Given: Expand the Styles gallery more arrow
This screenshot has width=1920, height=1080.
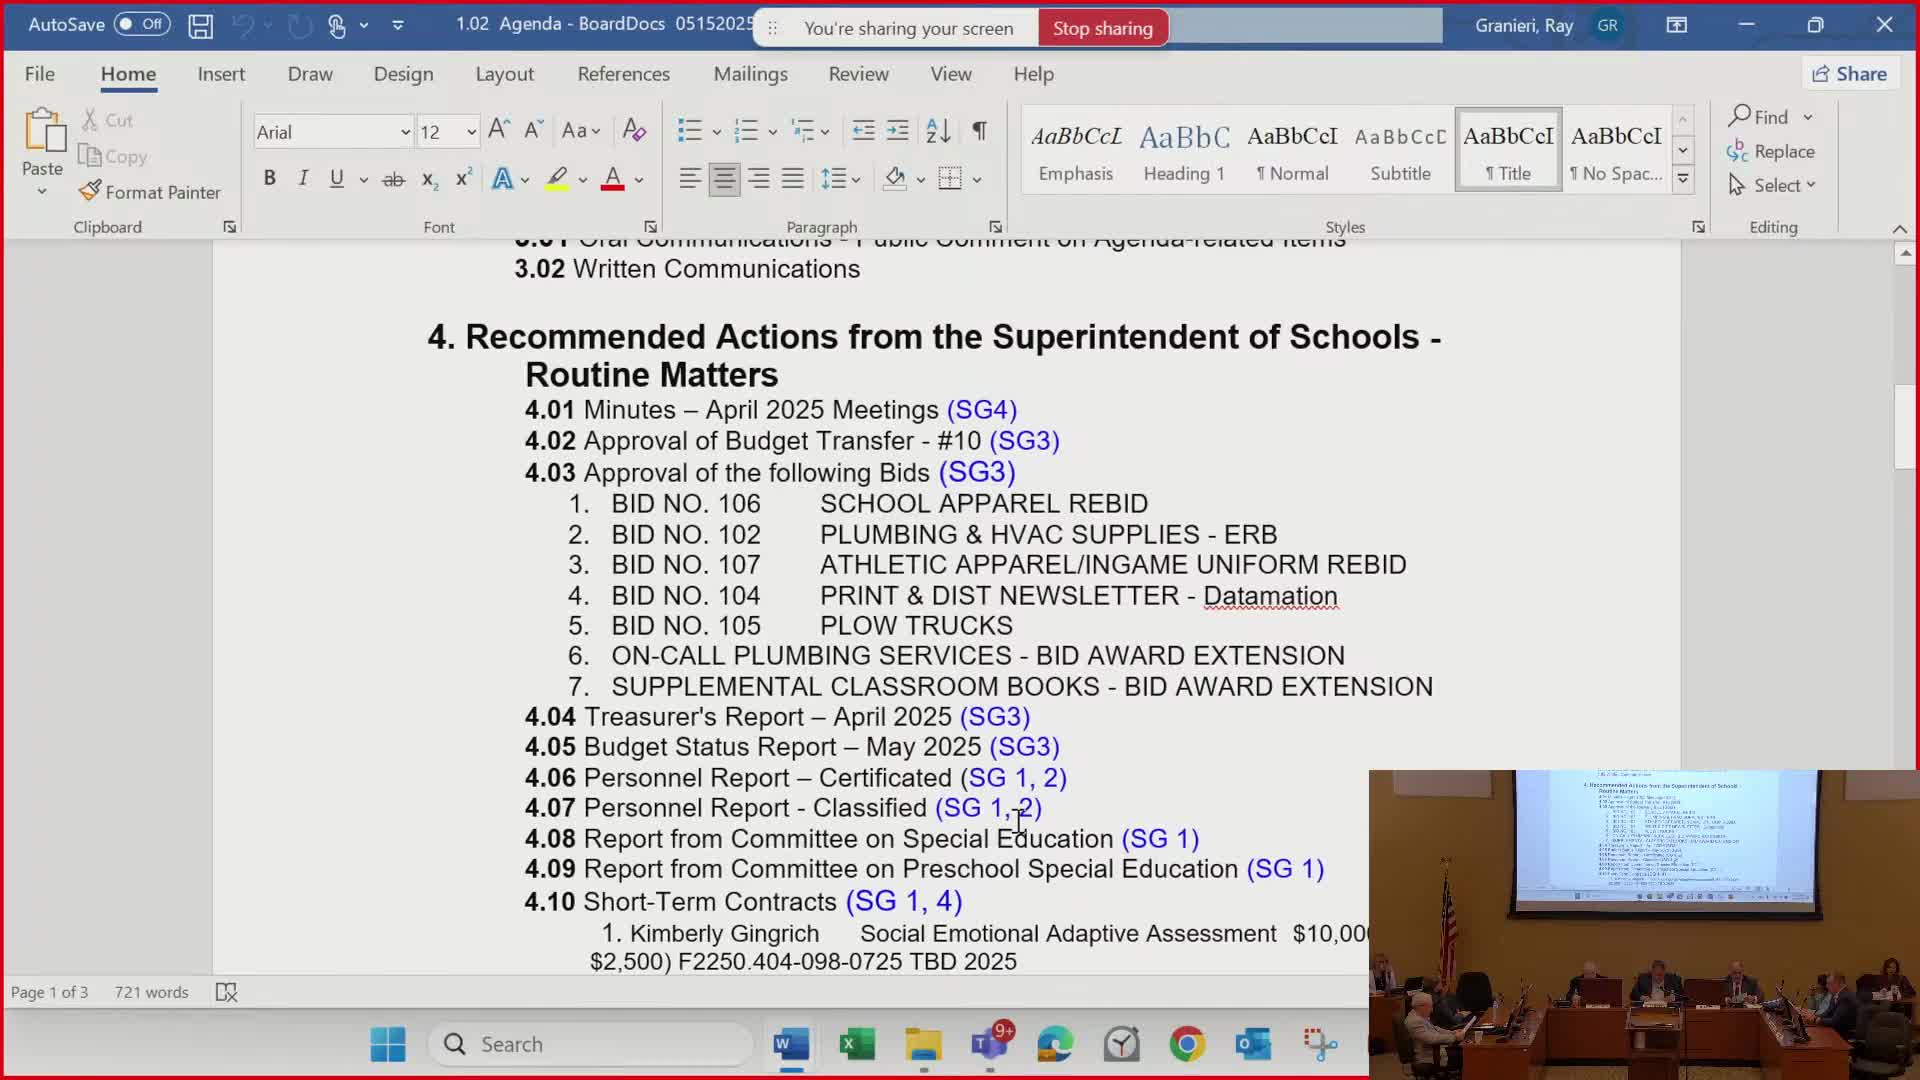Looking at the screenshot, I should tap(1683, 179).
